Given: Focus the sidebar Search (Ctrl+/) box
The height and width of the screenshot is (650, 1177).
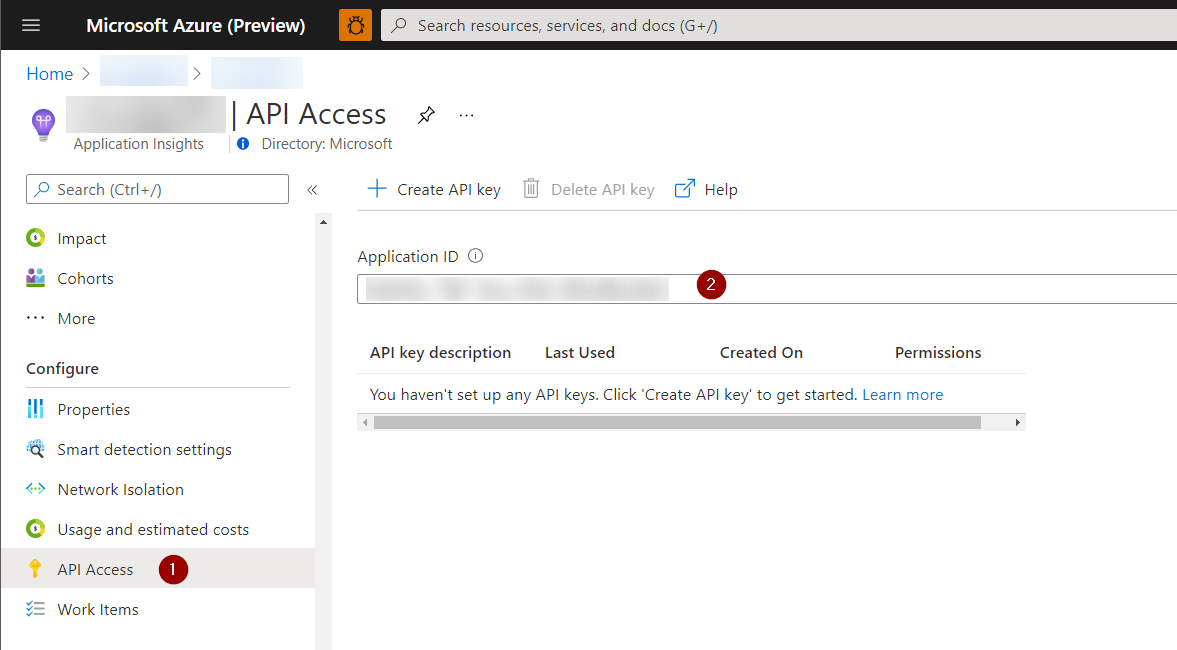Looking at the screenshot, I should (157, 189).
